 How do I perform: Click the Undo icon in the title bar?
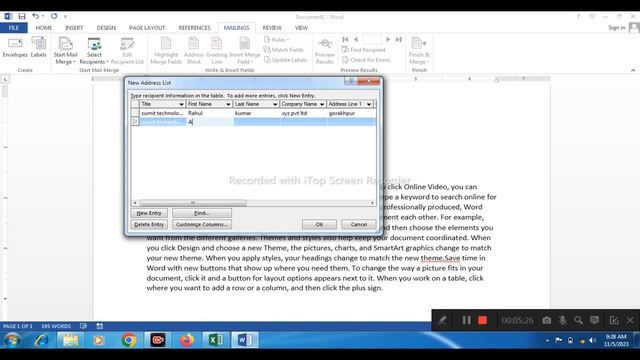[x=36, y=16]
